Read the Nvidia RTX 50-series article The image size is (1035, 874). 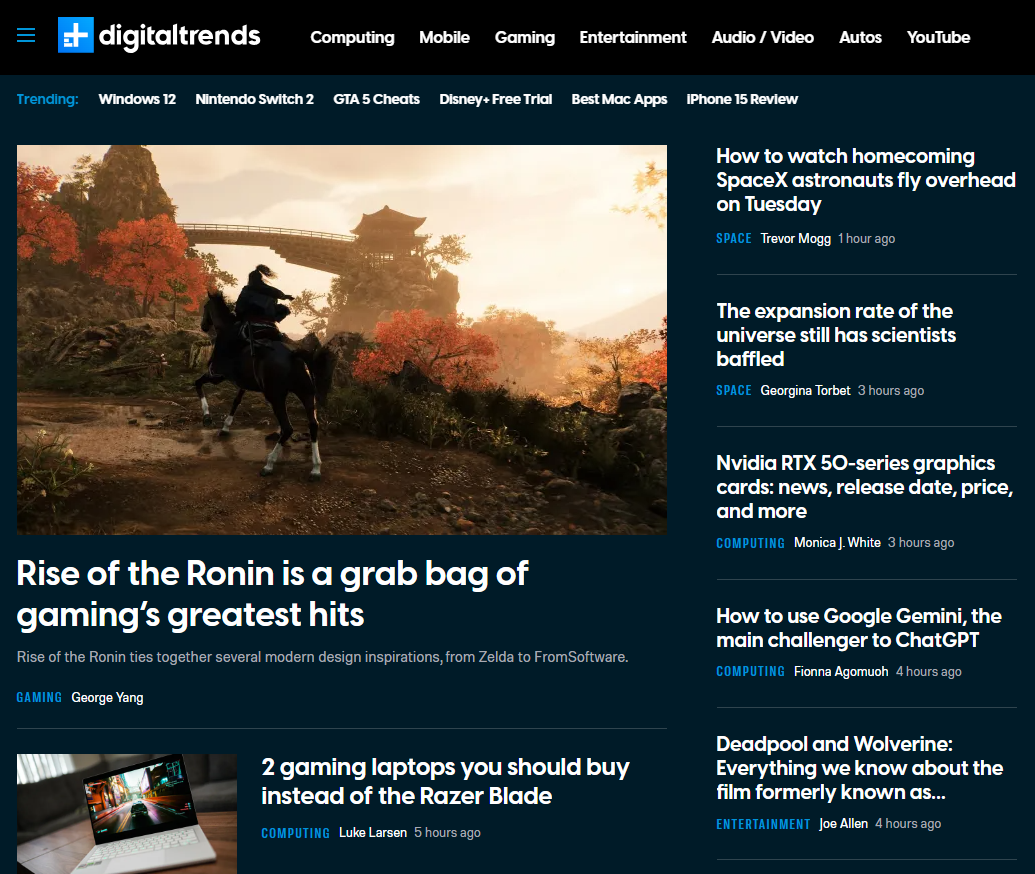(864, 487)
